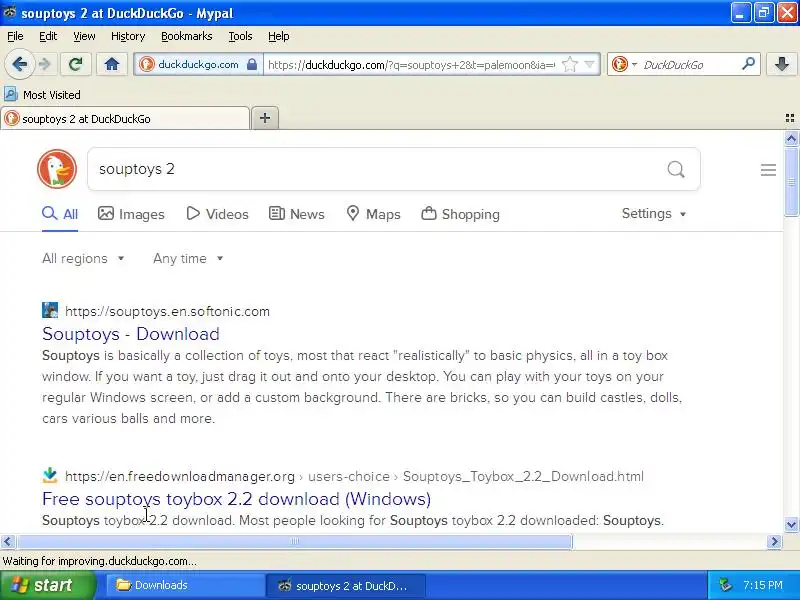This screenshot has width=800, height=600.
Task: Open the View menu
Action: pyautogui.click(x=84, y=36)
